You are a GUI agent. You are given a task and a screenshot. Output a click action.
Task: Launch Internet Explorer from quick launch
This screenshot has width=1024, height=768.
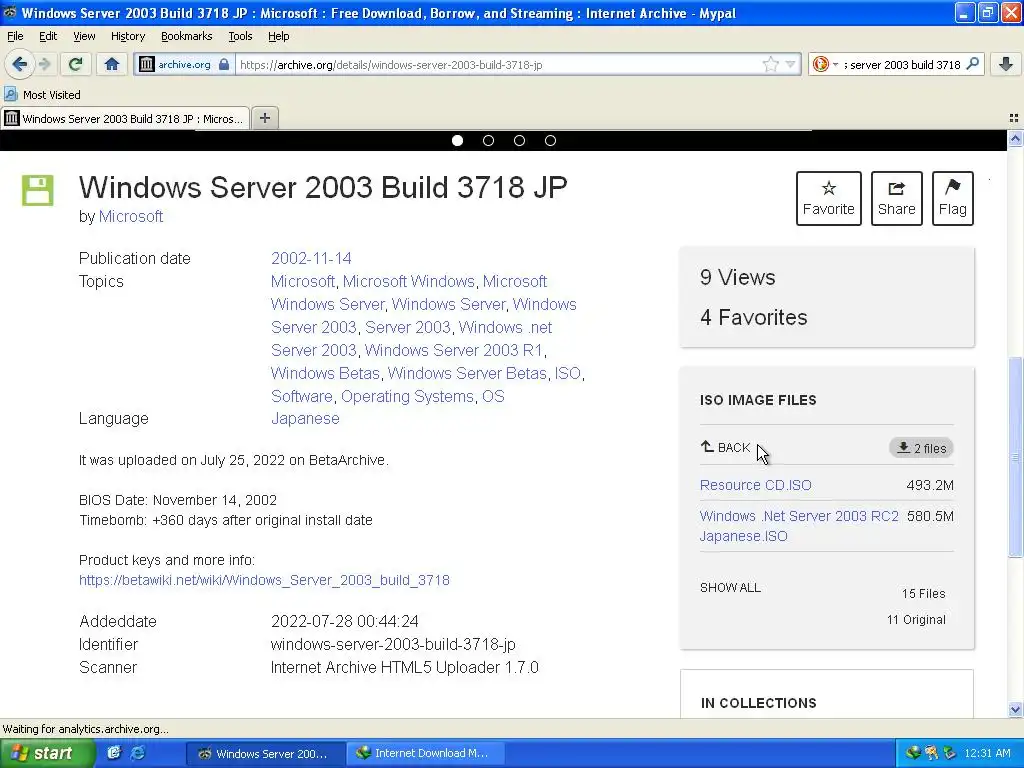point(138,753)
